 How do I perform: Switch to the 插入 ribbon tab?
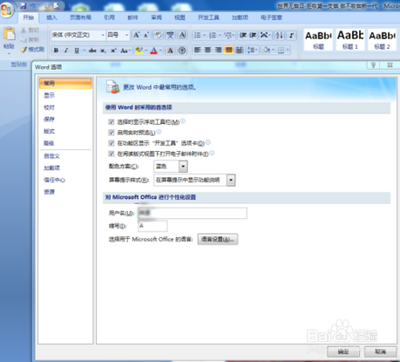click(x=51, y=17)
